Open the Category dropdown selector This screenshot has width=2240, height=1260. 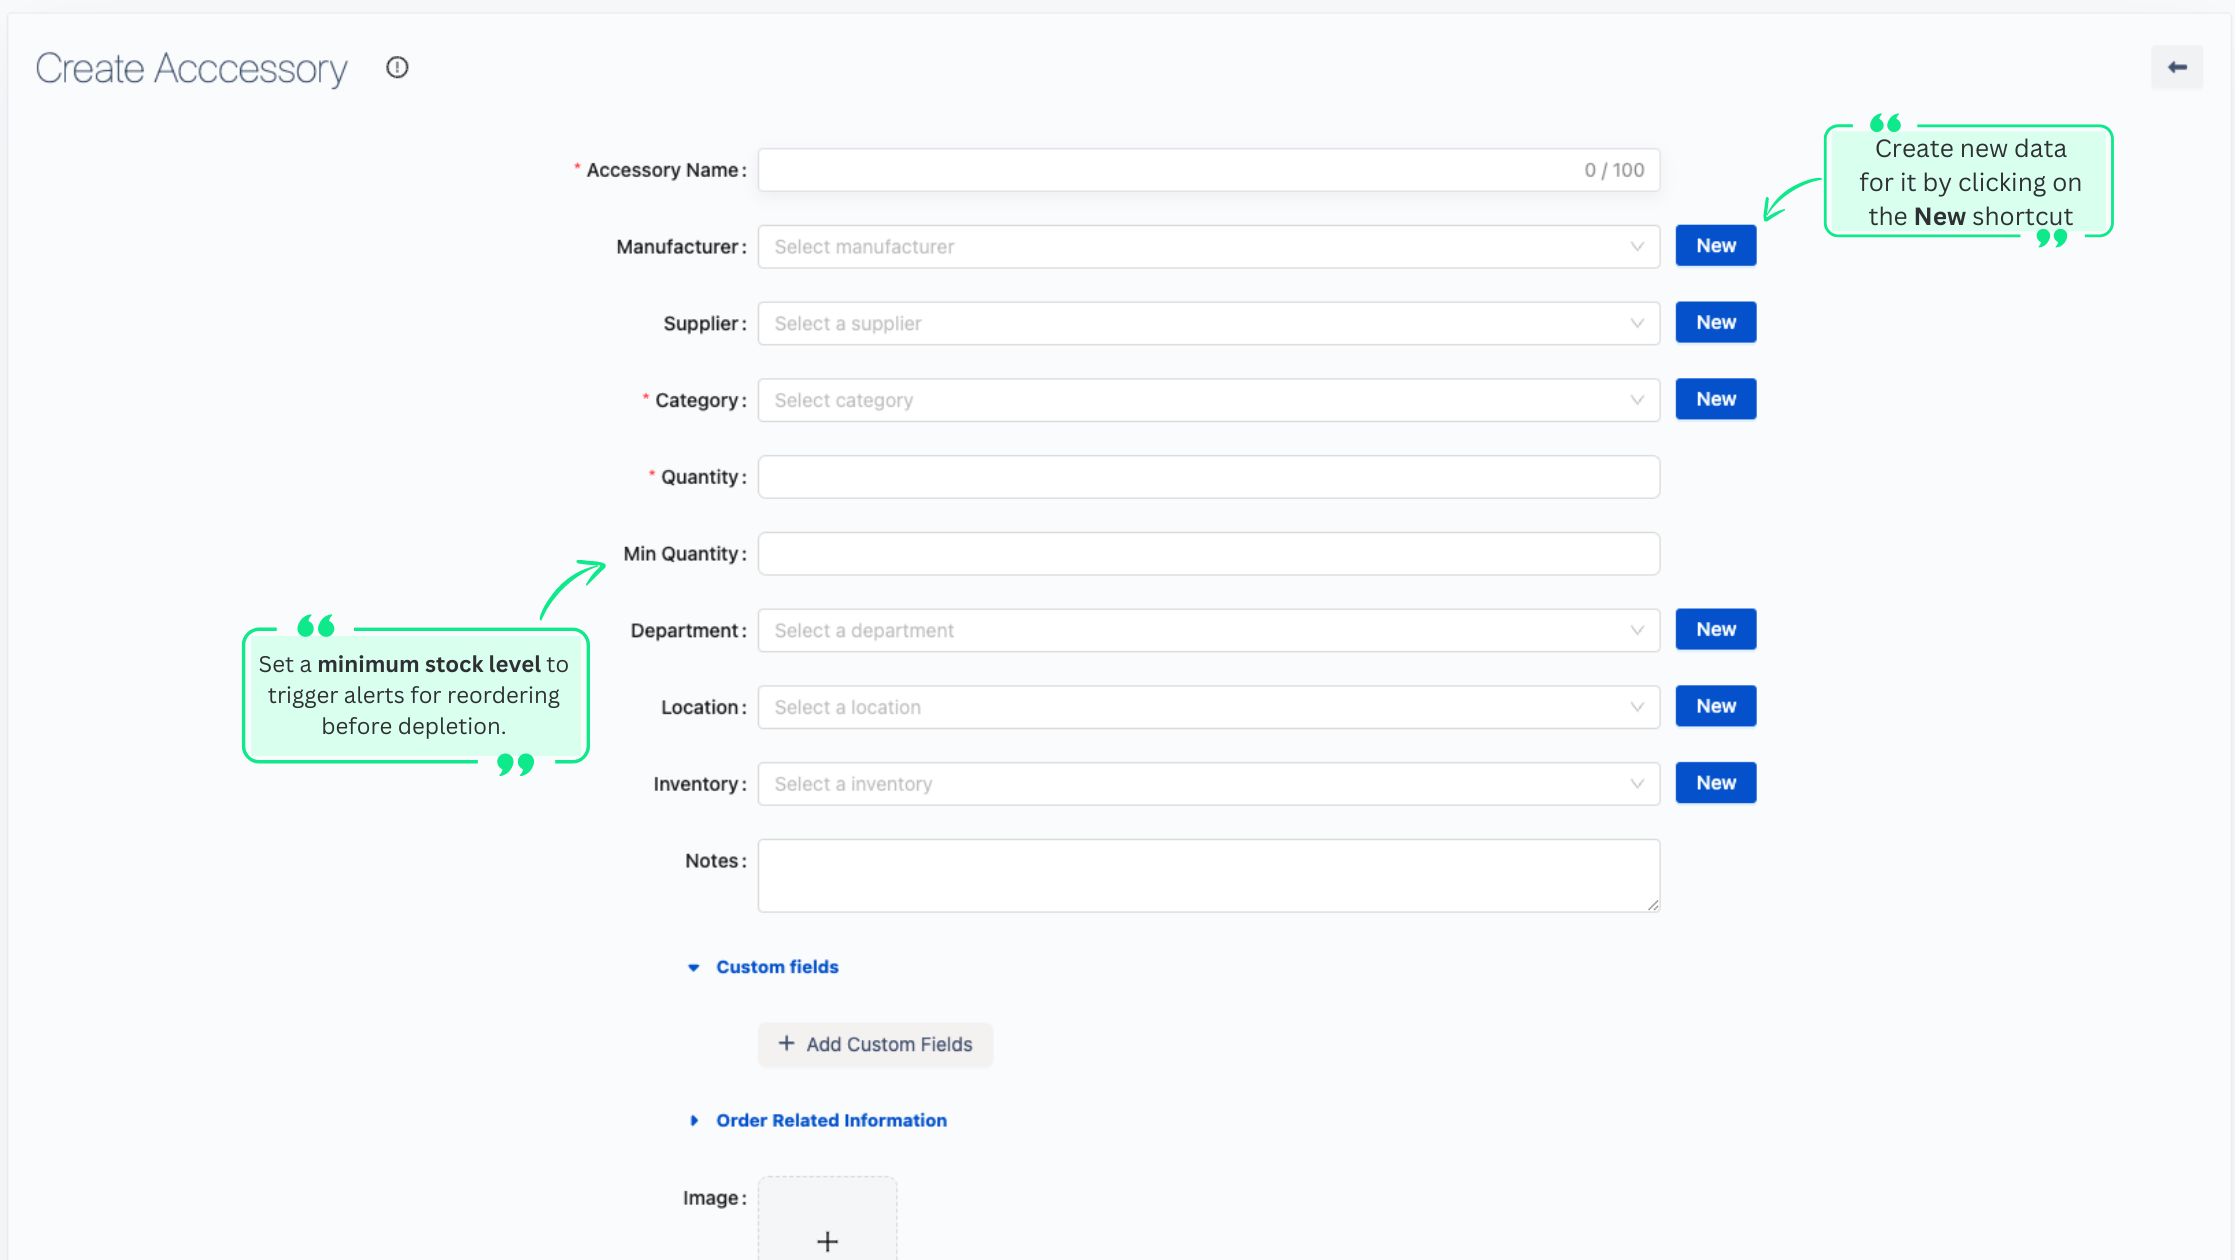1208,398
